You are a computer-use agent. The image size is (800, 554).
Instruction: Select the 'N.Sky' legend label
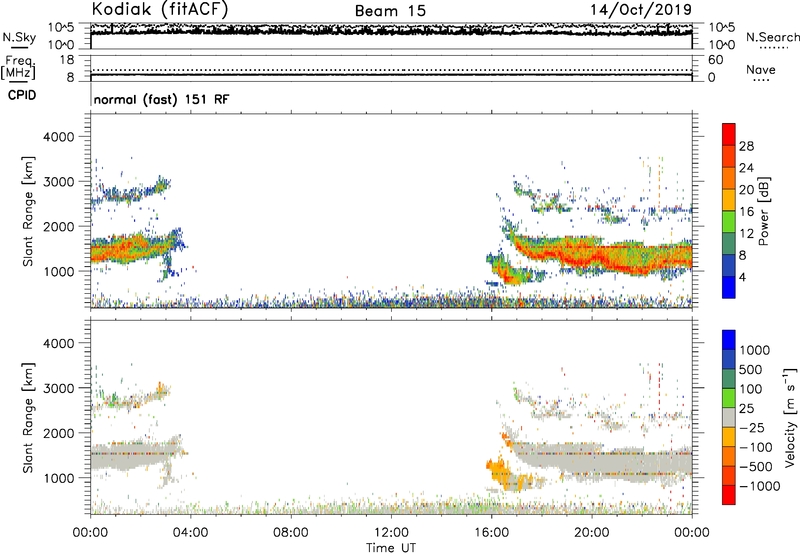(19, 37)
